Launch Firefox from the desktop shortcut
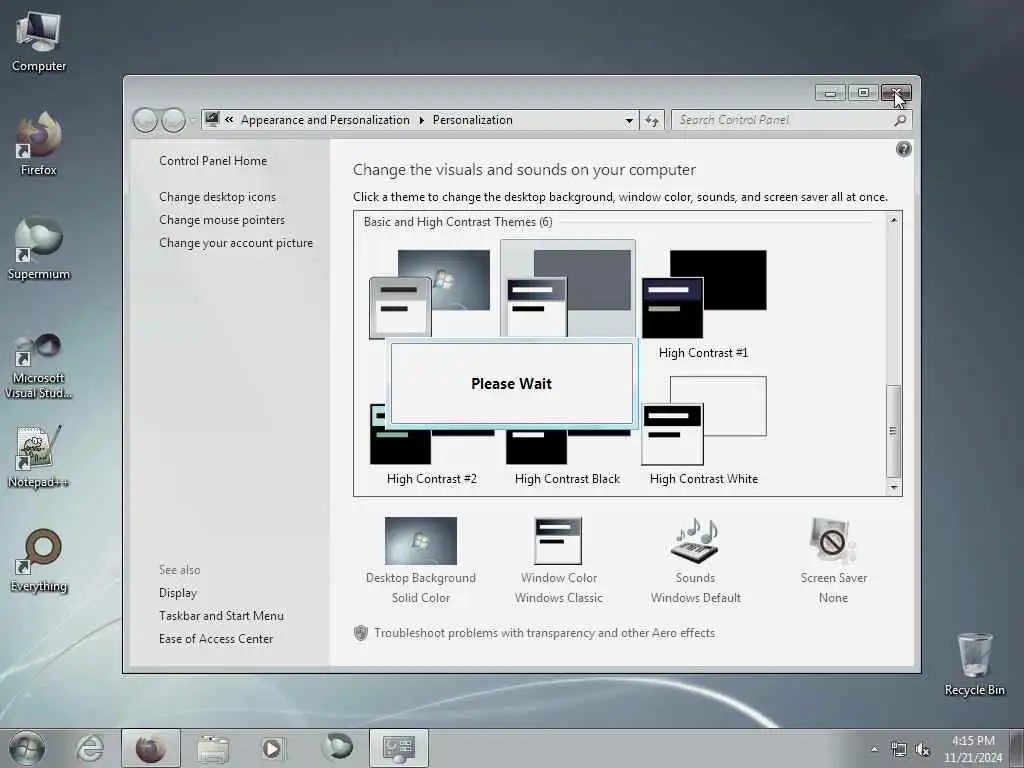The image size is (1024, 768). [39, 144]
